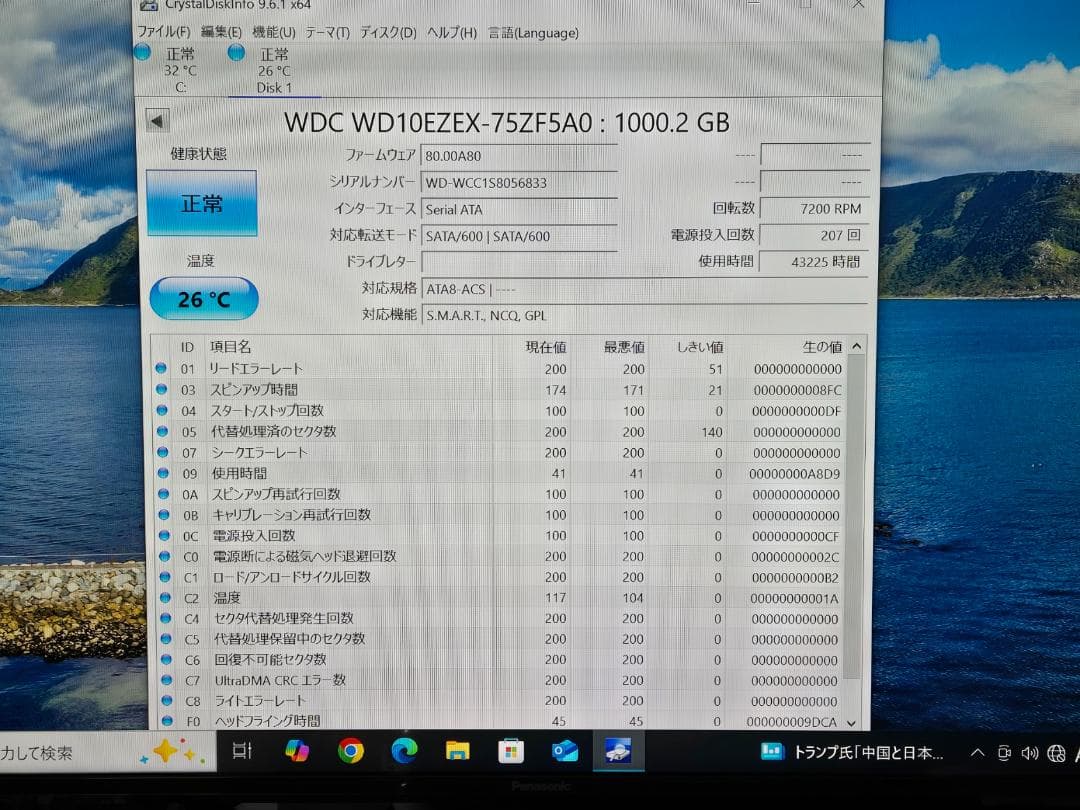1080x810 pixels.
Task: Open File Explorer from the taskbar
Action: 457,752
